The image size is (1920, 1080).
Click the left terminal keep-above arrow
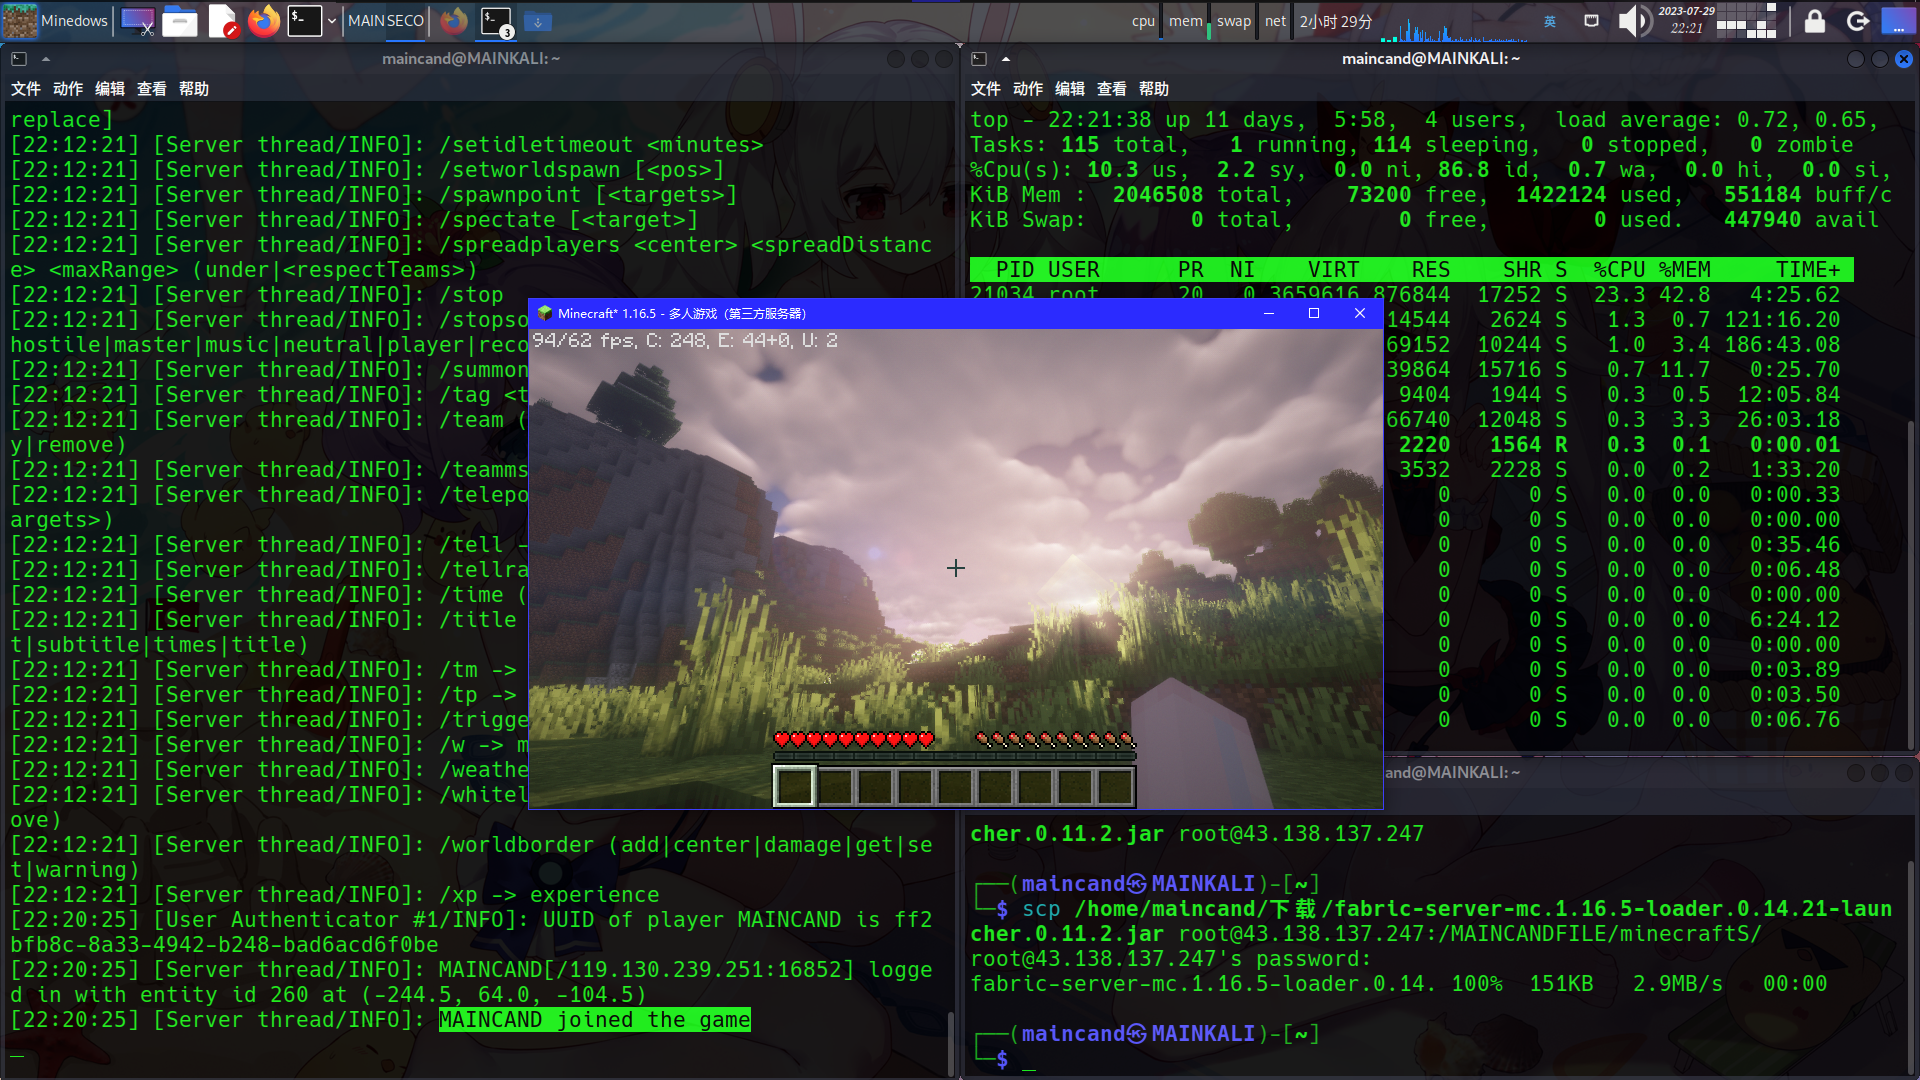point(46,59)
